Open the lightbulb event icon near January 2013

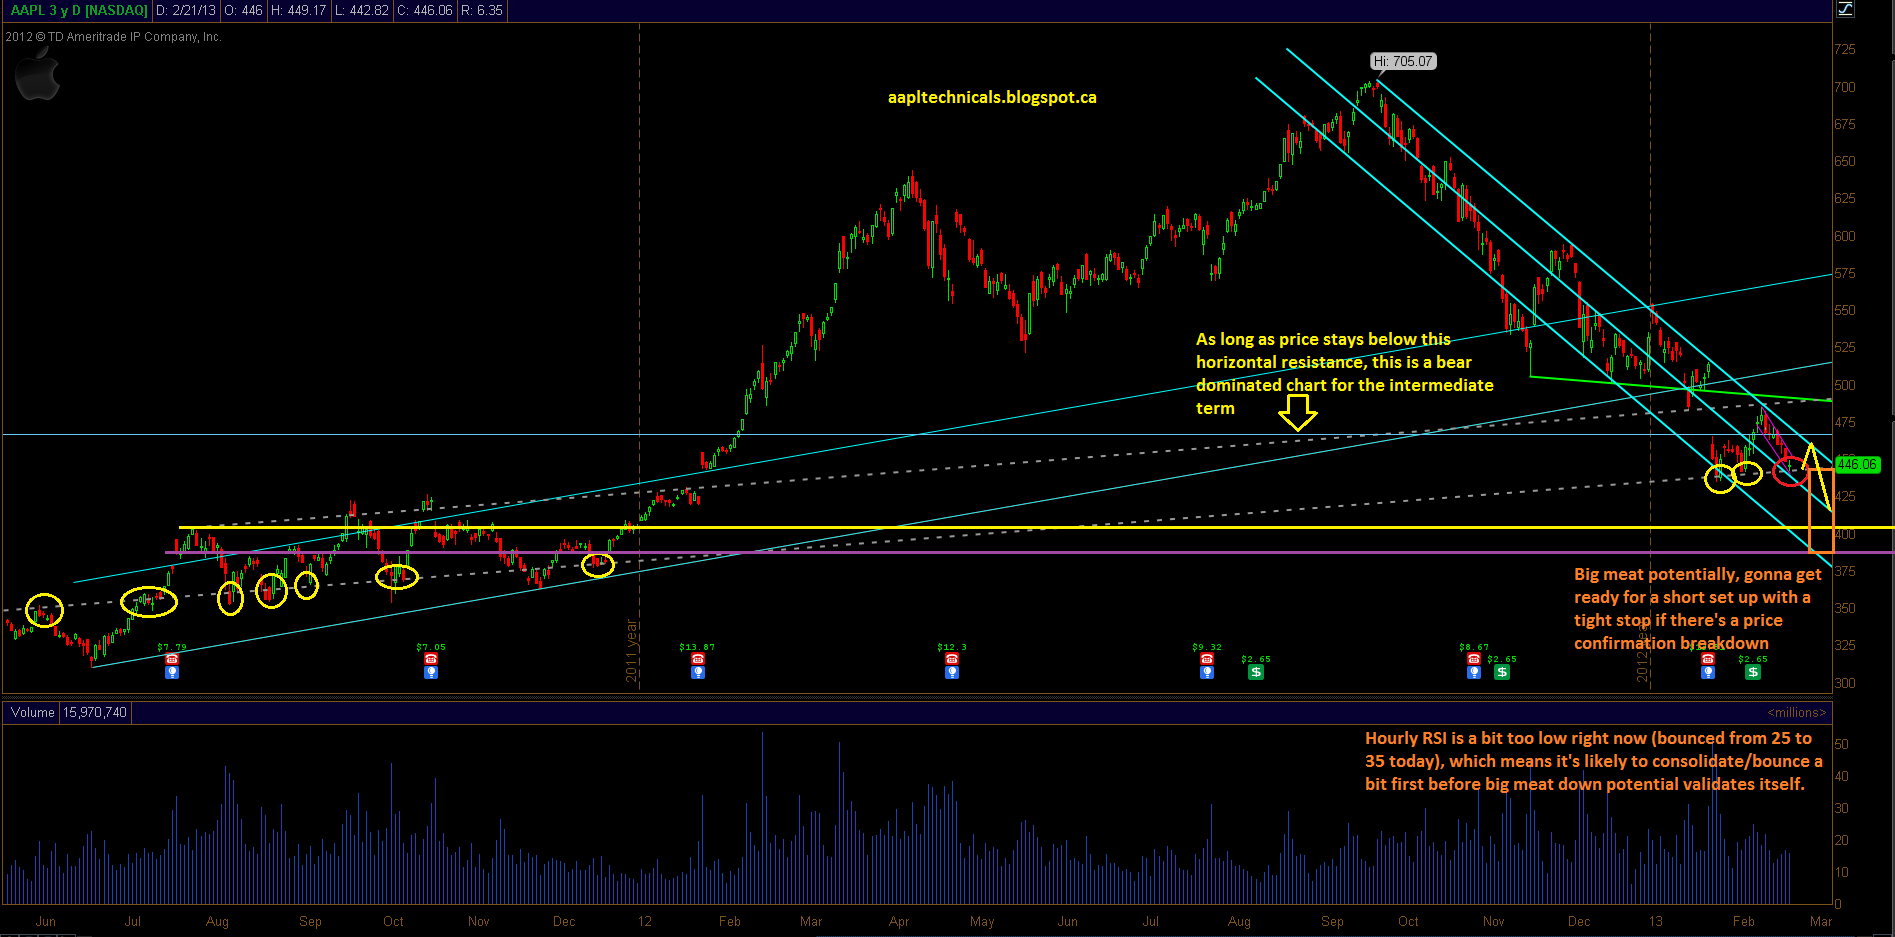[1708, 672]
